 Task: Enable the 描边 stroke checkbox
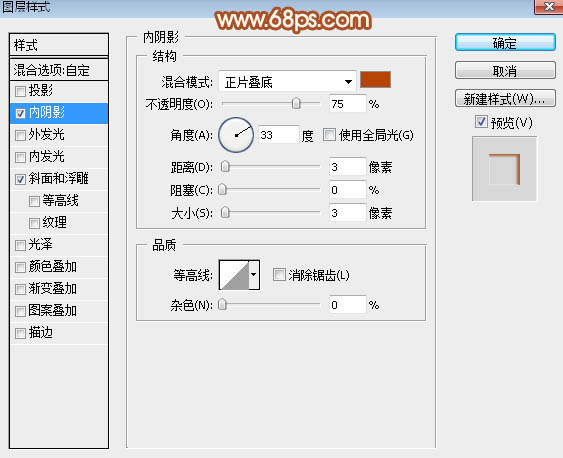pyautogui.click(x=20, y=333)
